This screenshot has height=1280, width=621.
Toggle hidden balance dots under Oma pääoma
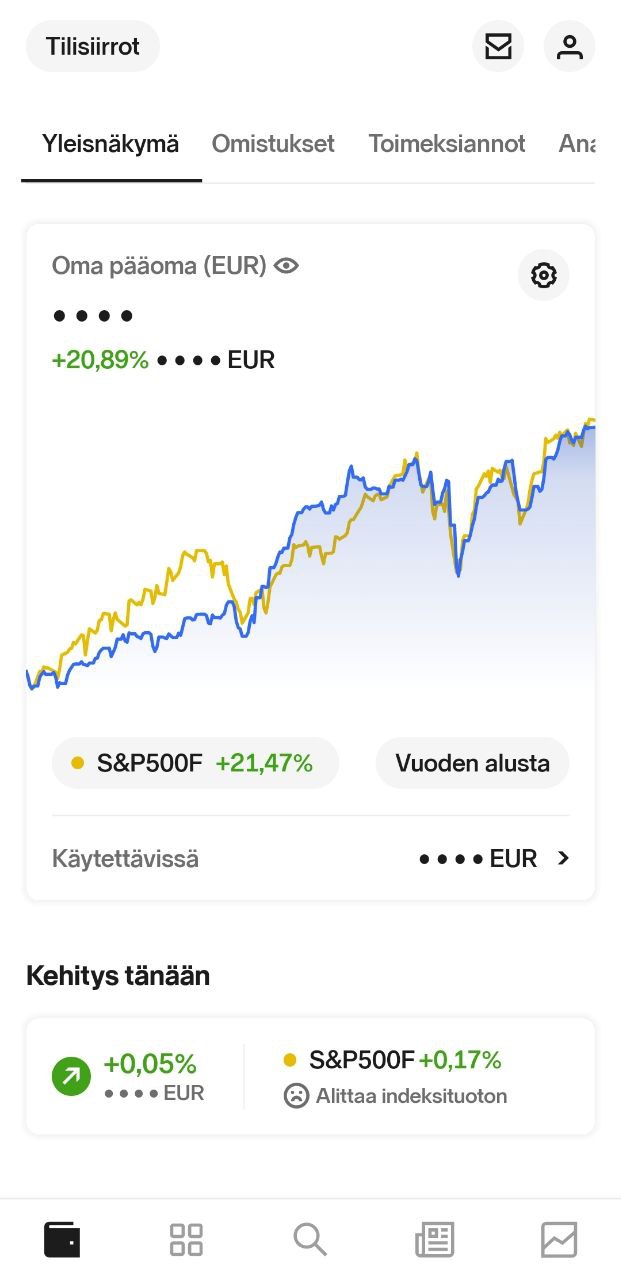[93, 315]
